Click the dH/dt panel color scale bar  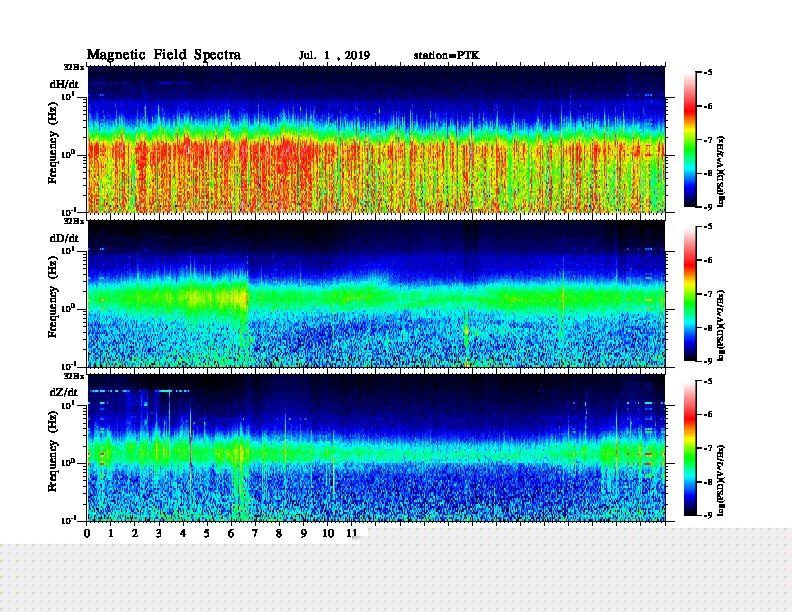689,140
